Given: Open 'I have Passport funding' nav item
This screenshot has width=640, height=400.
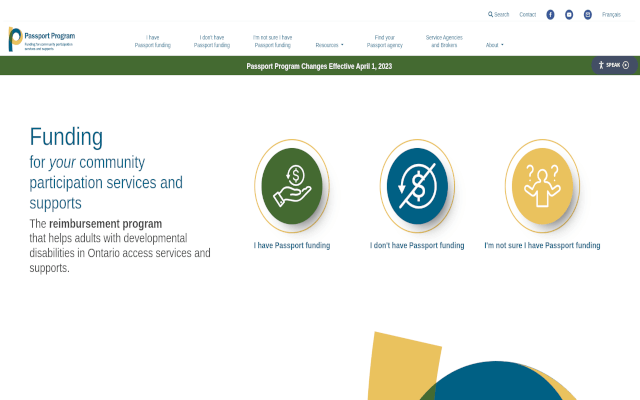Looking at the screenshot, I should (153, 41).
